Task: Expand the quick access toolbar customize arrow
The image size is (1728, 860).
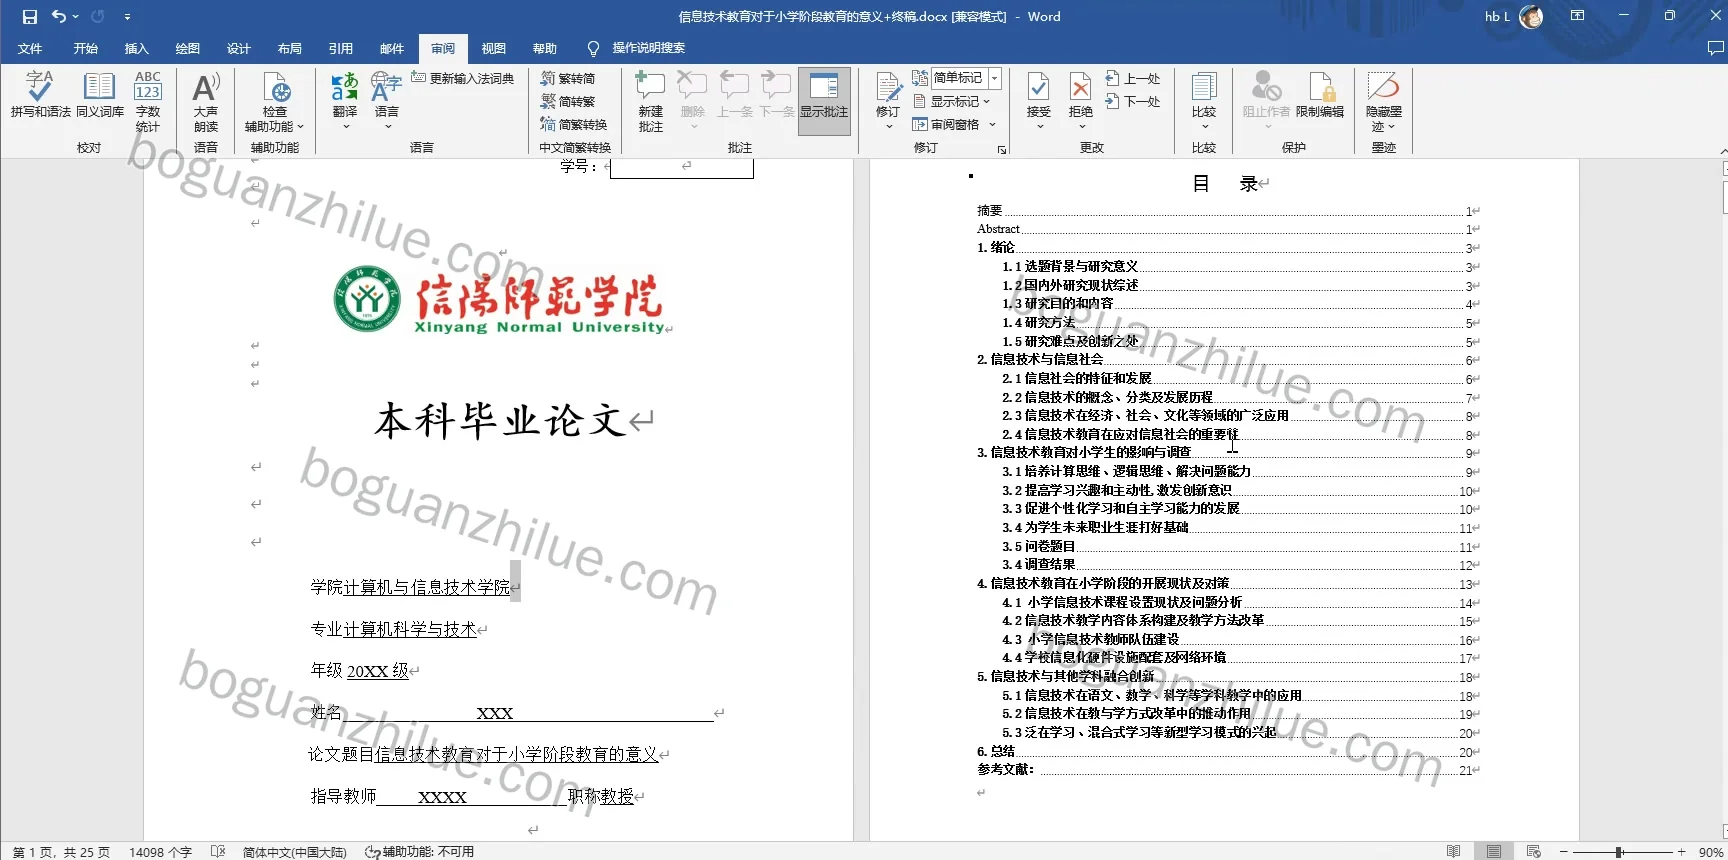Action: pos(127,16)
